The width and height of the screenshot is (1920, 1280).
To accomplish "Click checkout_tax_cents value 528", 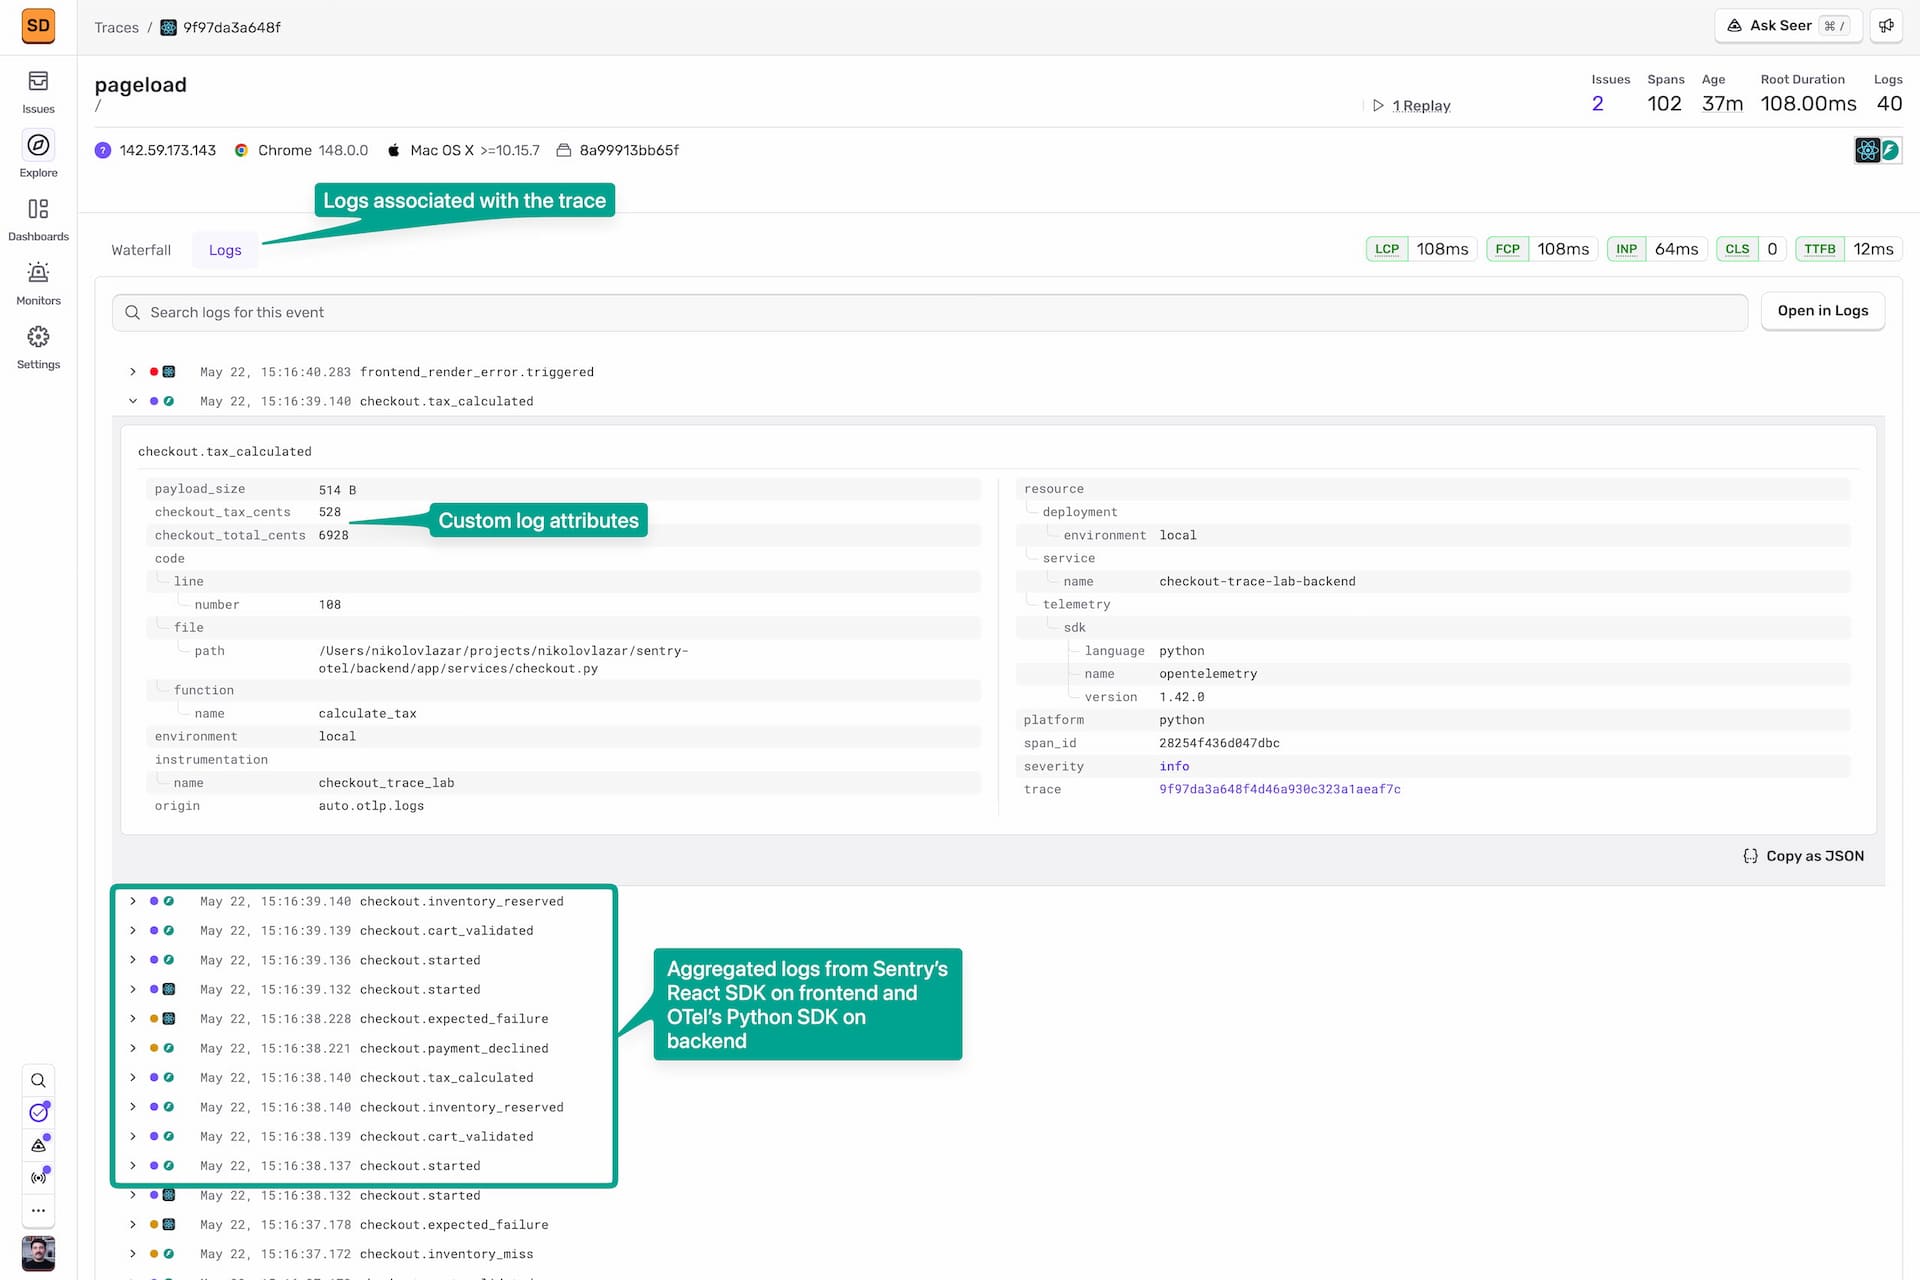I will (330, 512).
